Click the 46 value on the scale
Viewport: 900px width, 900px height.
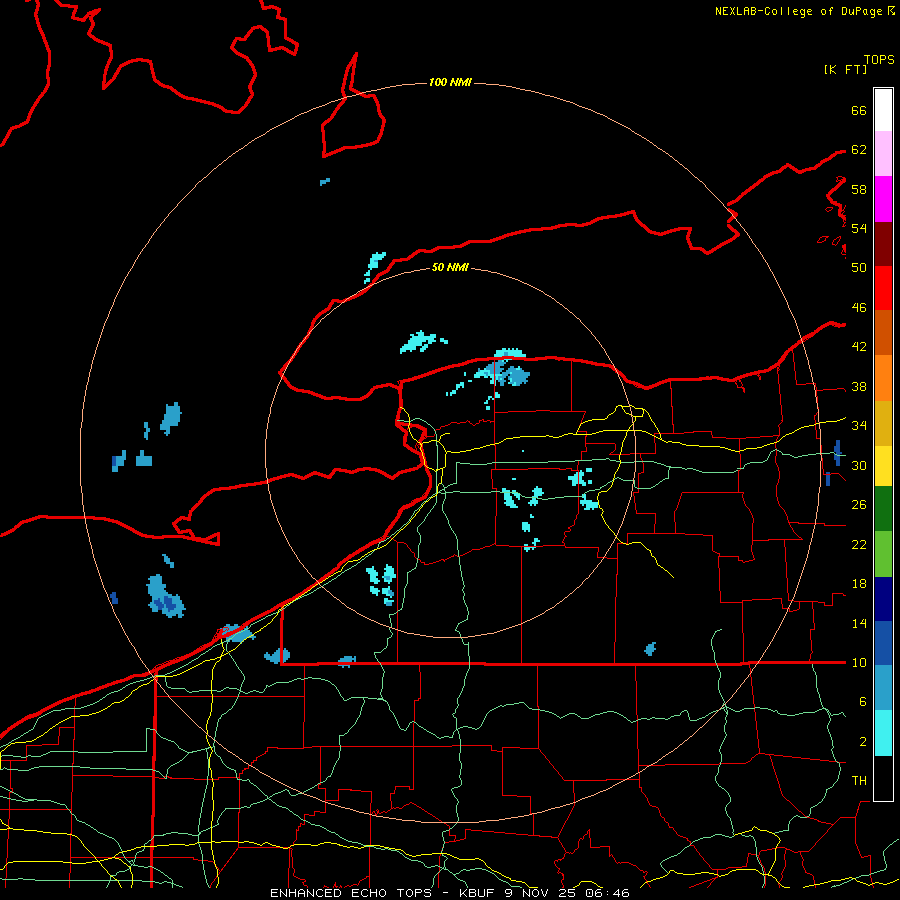pyautogui.click(x=859, y=308)
